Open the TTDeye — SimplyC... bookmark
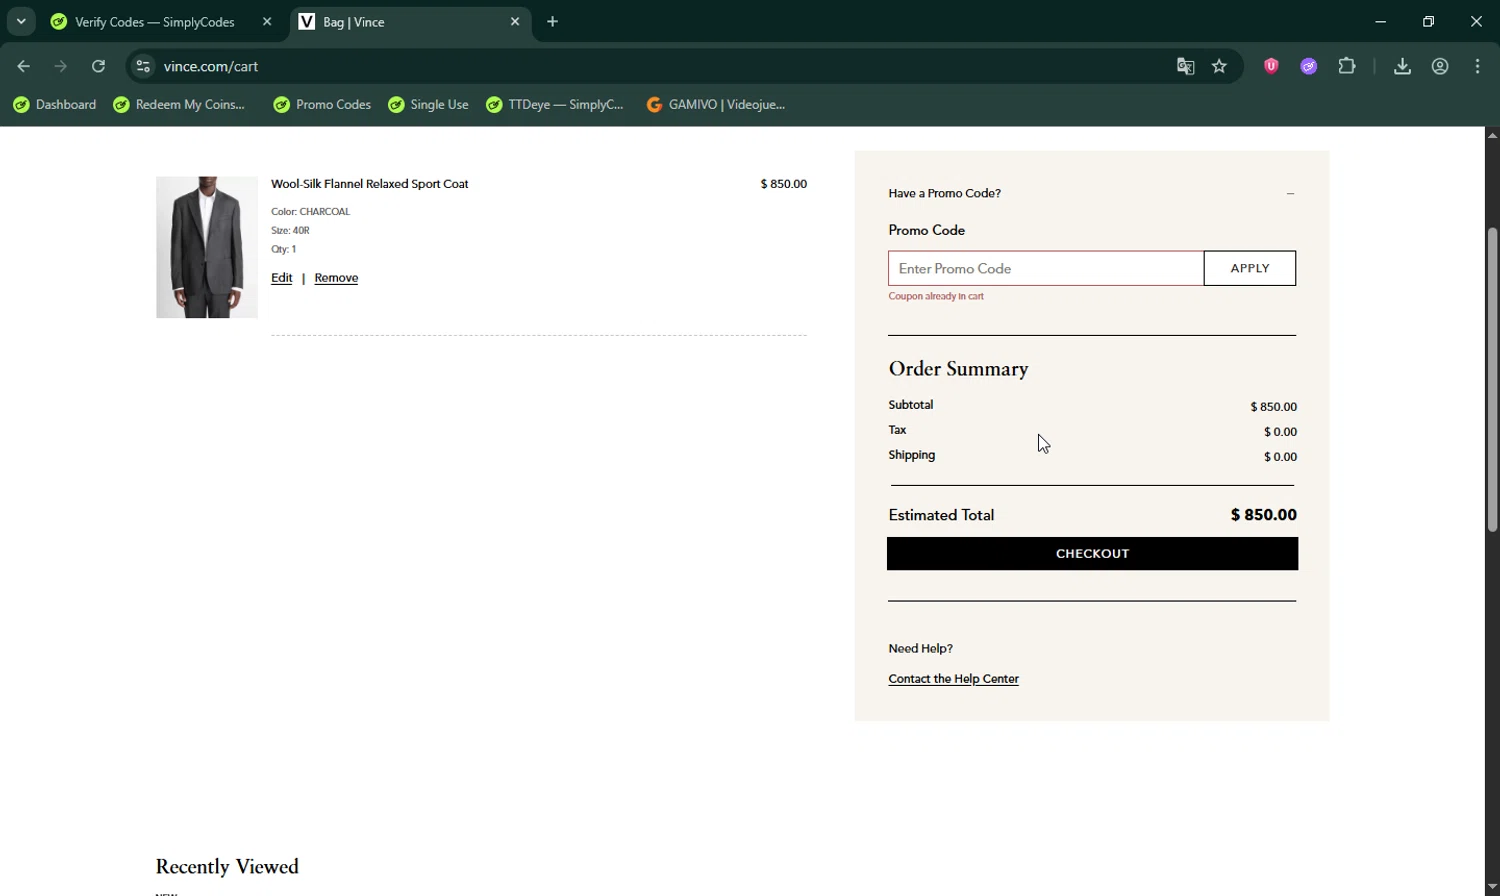The height and width of the screenshot is (896, 1500). pyautogui.click(x=555, y=105)
